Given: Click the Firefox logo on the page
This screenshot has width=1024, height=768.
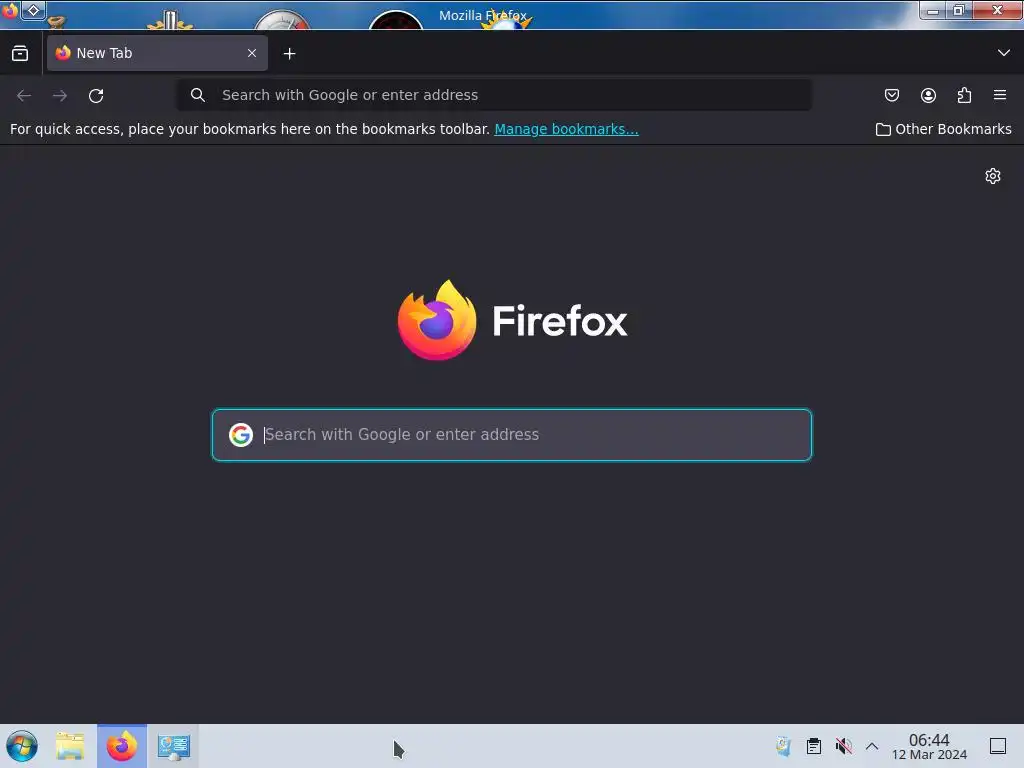Looking at the screenshot, I should coord(513,320).
